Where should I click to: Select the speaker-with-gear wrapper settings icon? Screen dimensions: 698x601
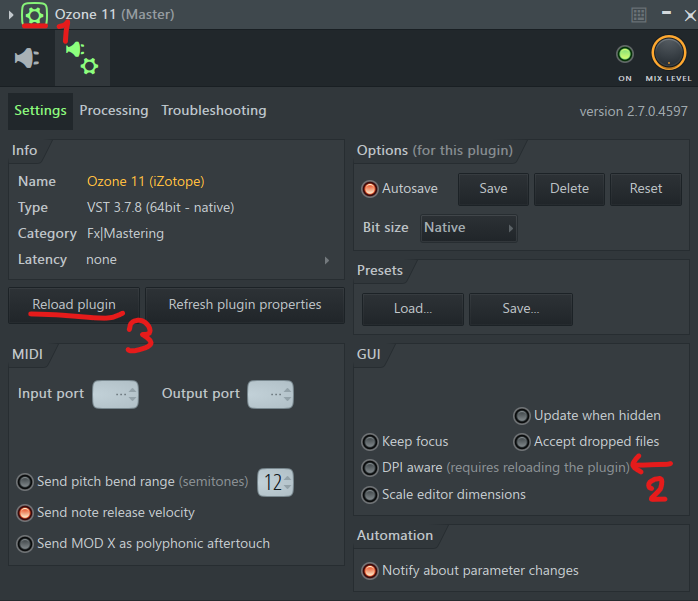click(82, 58)
